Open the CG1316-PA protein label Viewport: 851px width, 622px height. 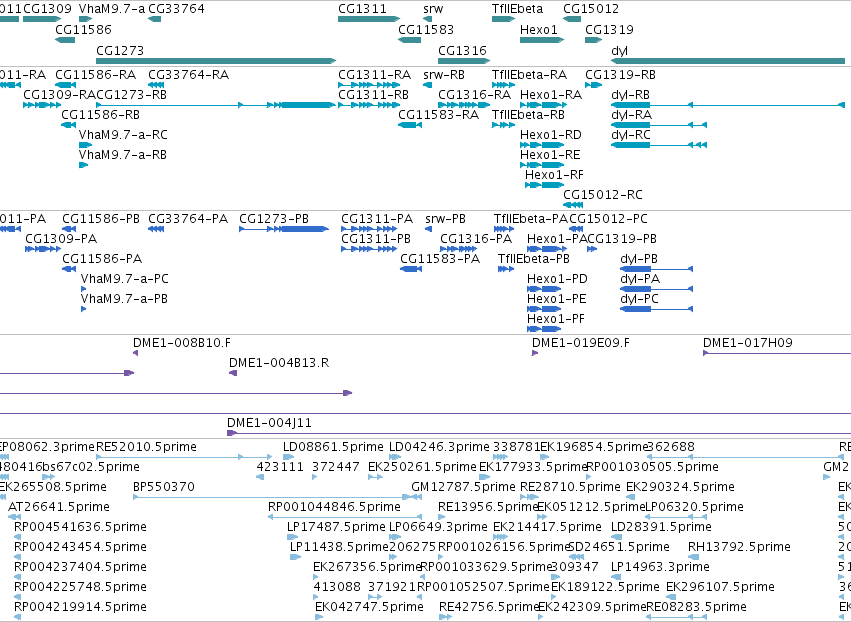coord(476,239)
